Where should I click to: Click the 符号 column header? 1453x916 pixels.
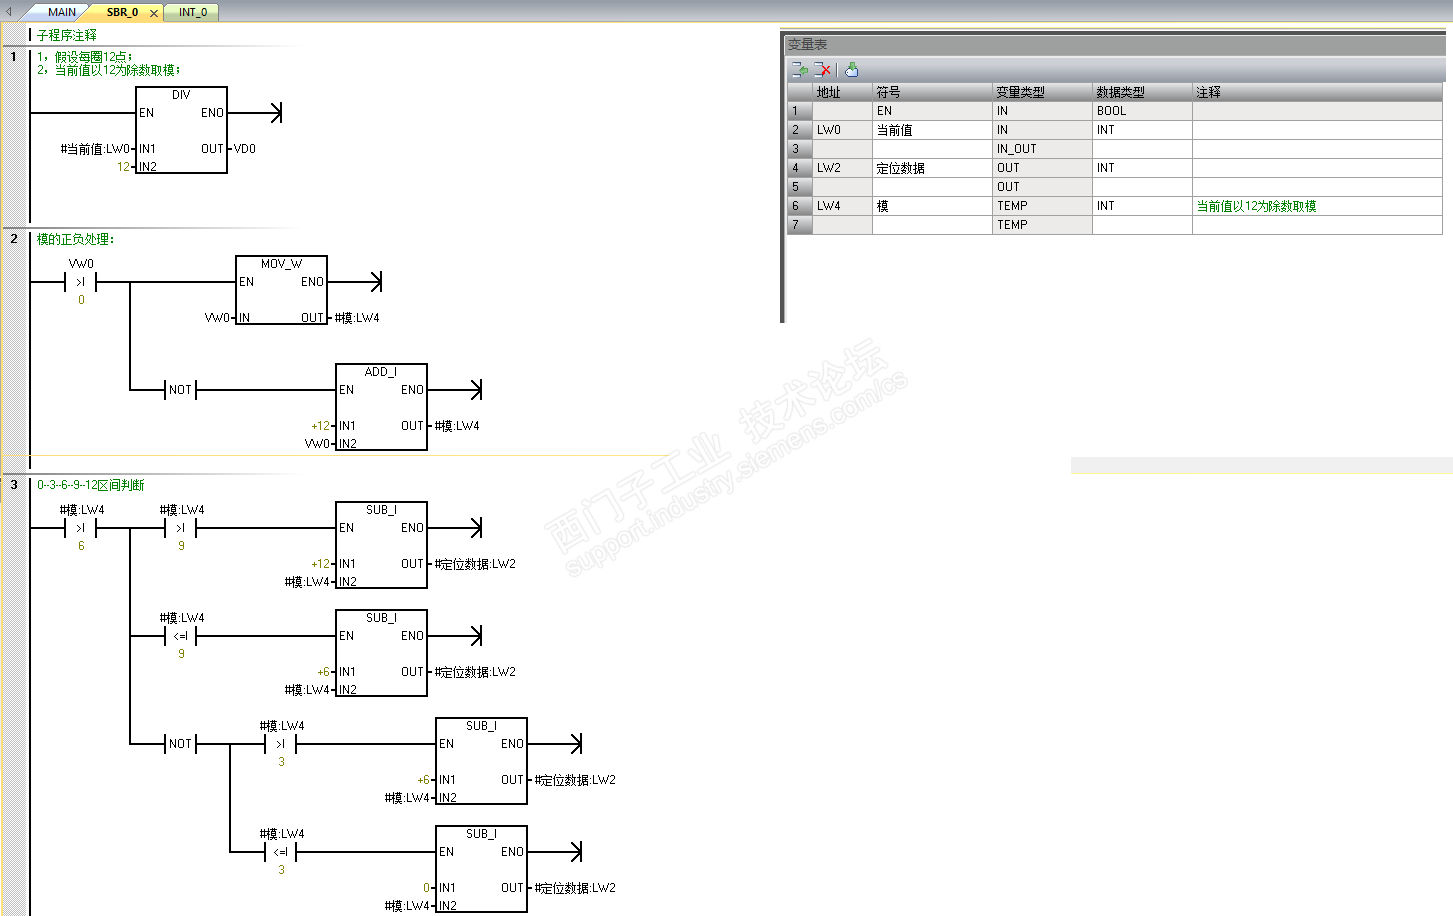point(932,92)
